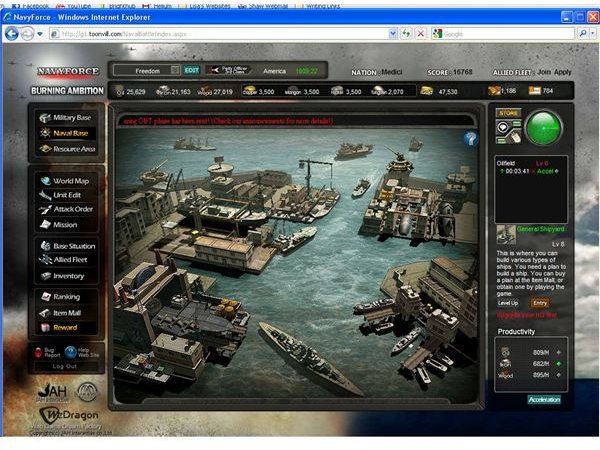Screen dimensions: 600x450
Task: Click the Apply allied fleet link
Action: (562, 72)
